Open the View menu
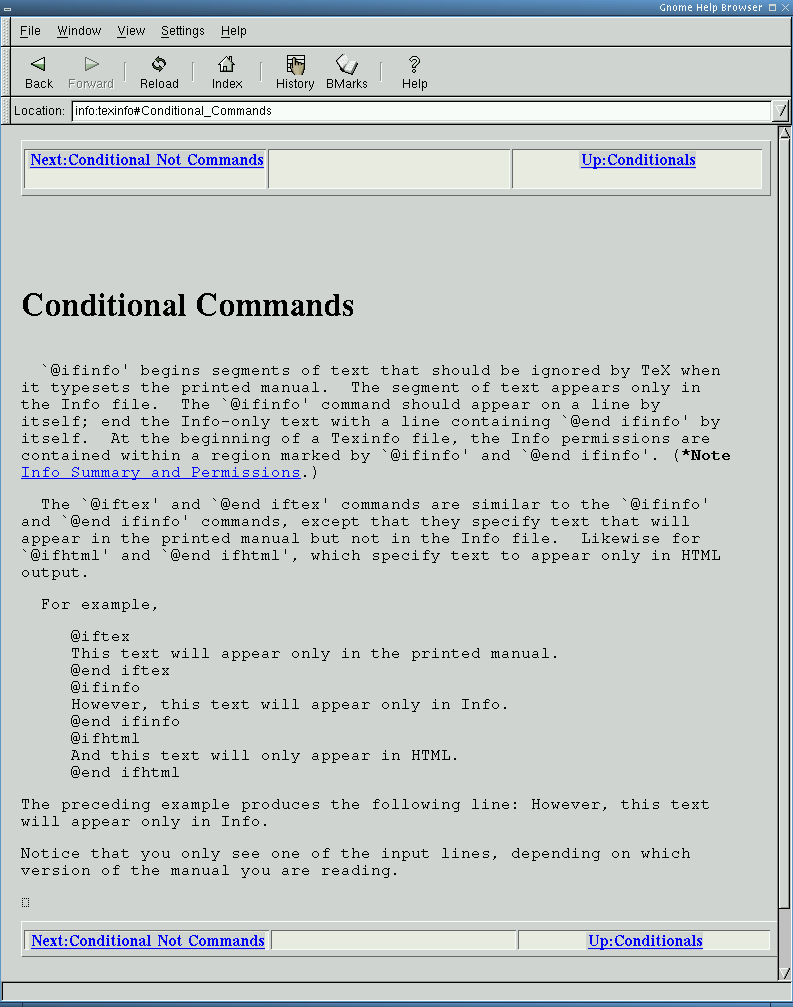The image size is (793, 1007). click(x=131, y=31)
